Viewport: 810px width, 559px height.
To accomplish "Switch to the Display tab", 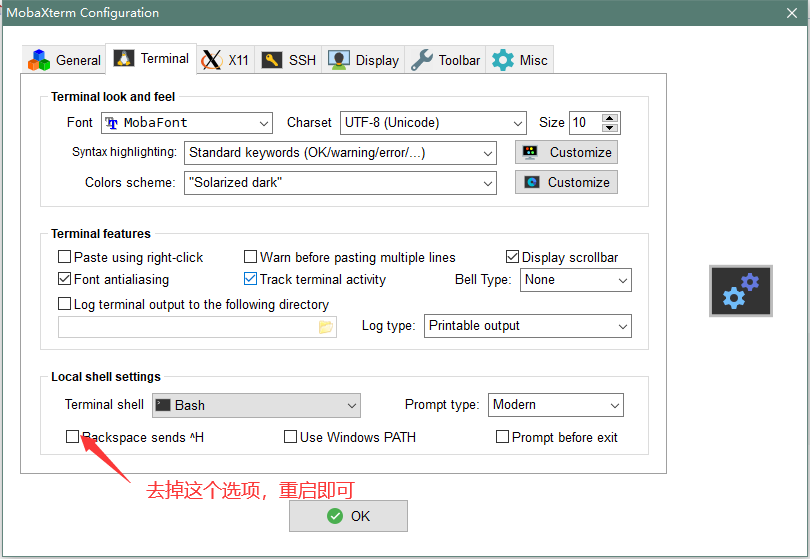I will click(363, 60).
